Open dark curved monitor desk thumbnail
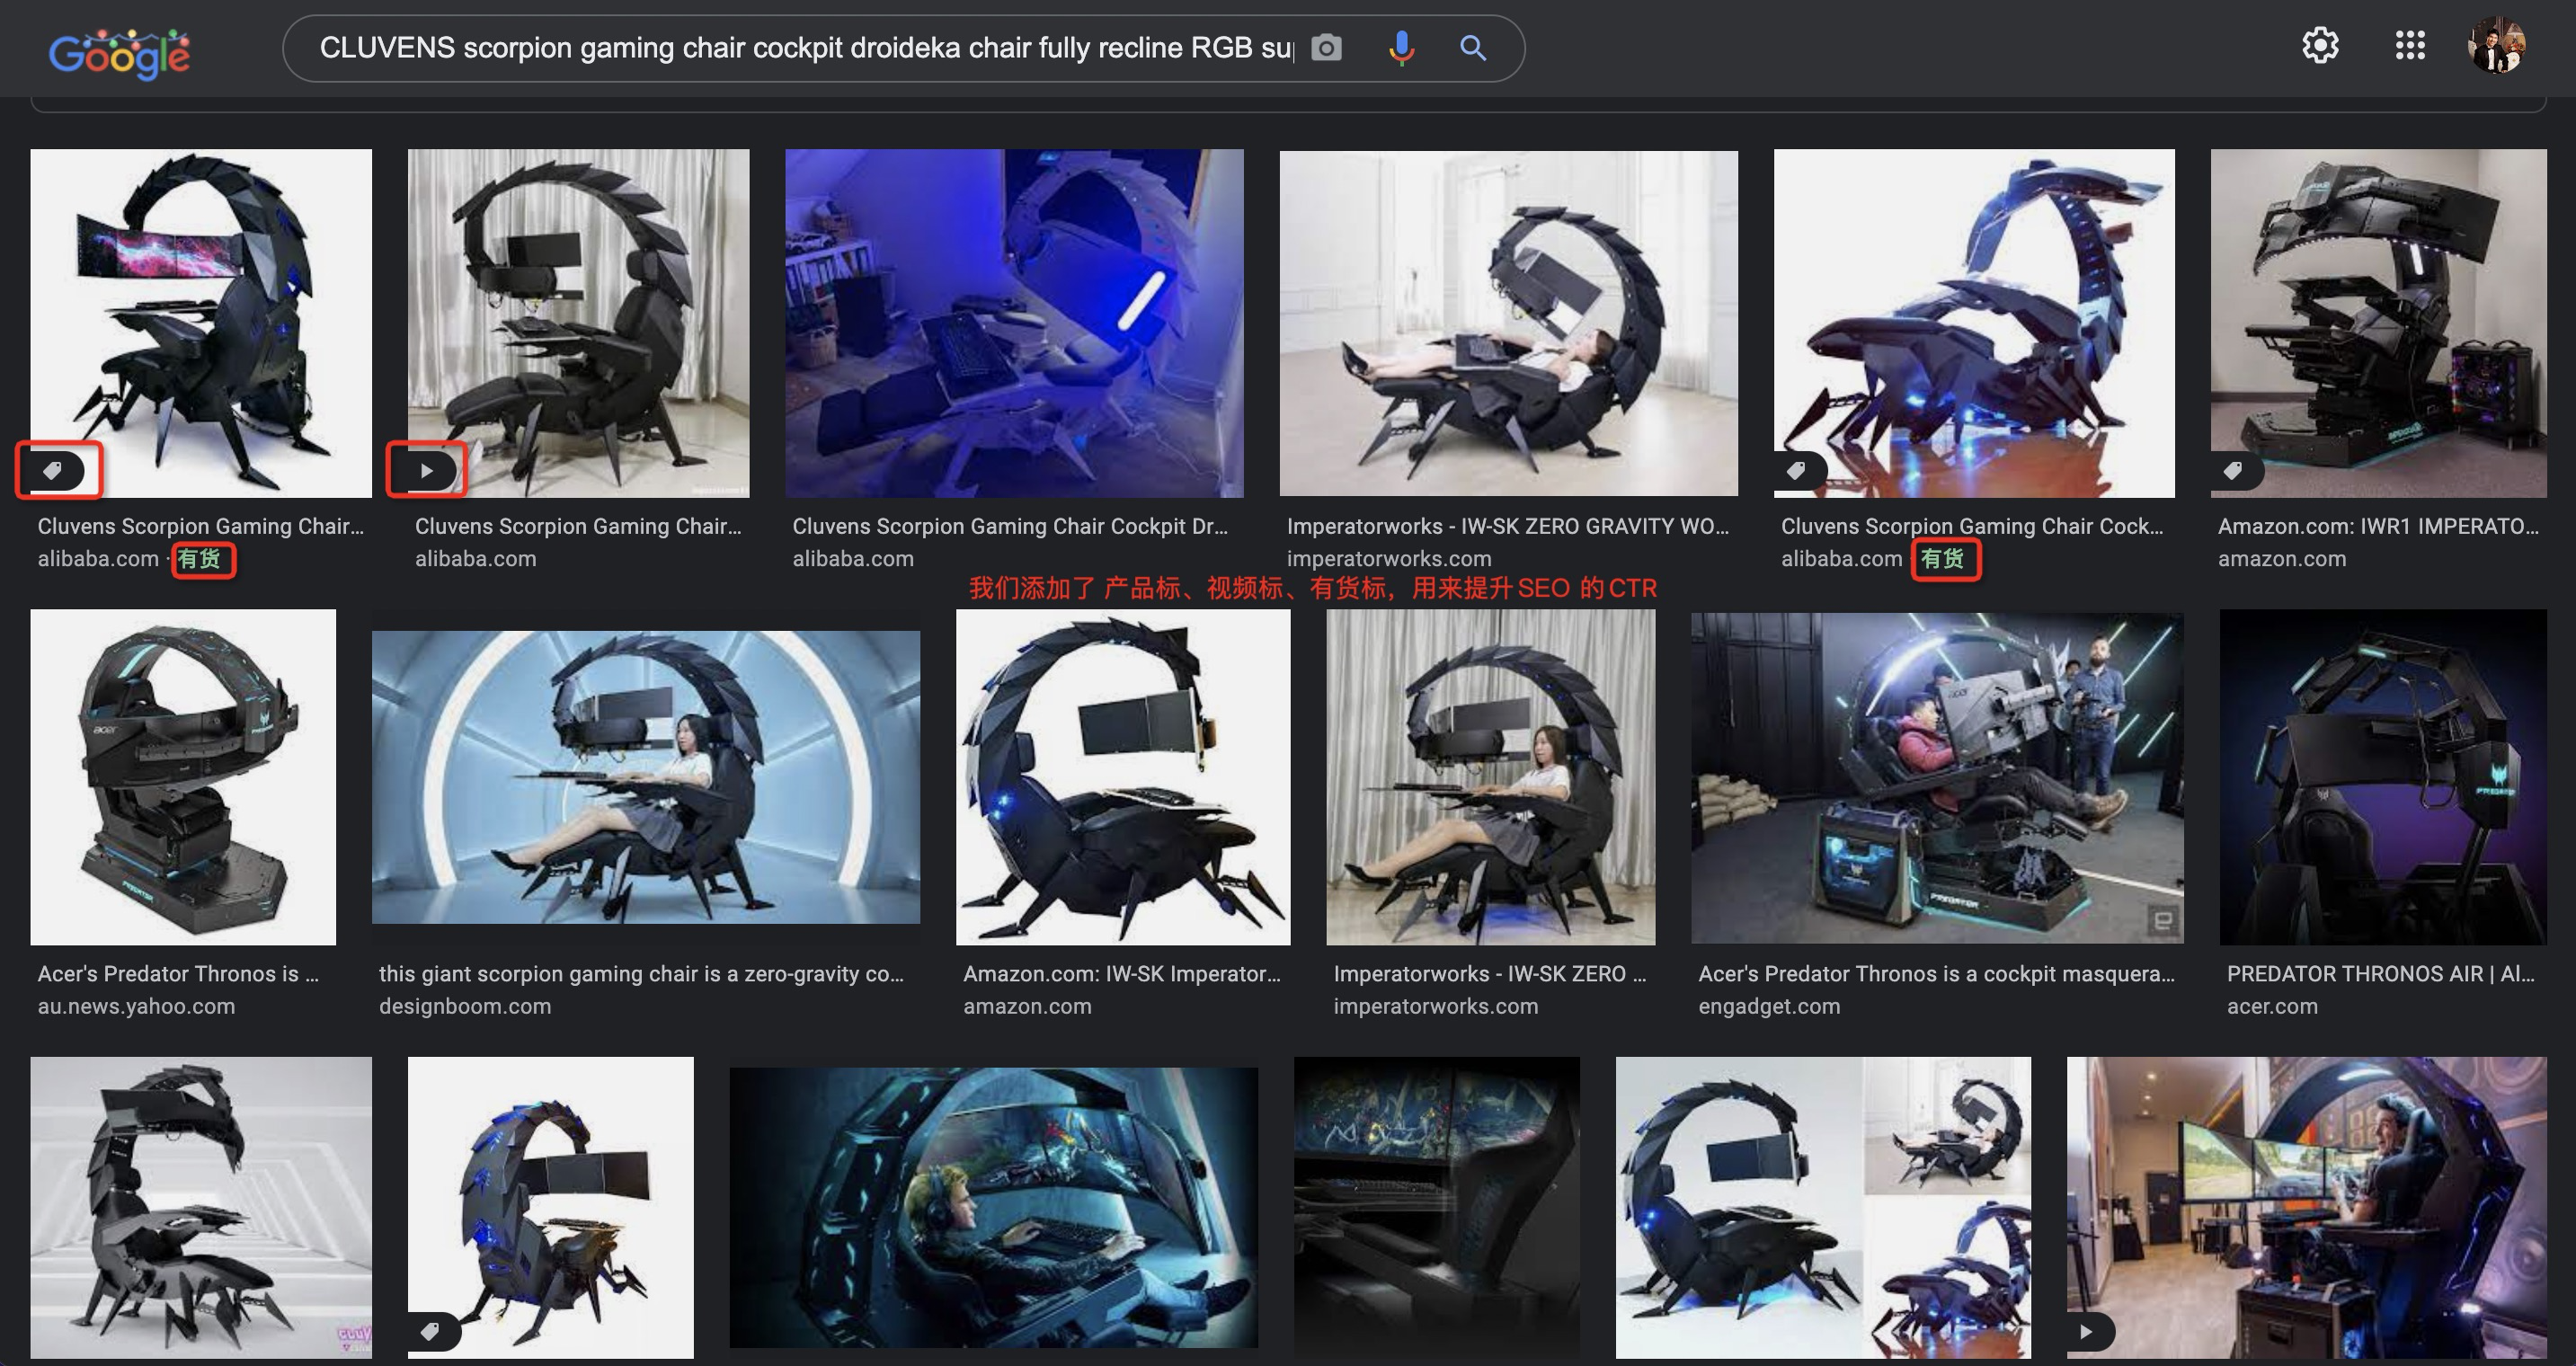This screenshot has height=1366, width=2576. click(1436, 1207)
